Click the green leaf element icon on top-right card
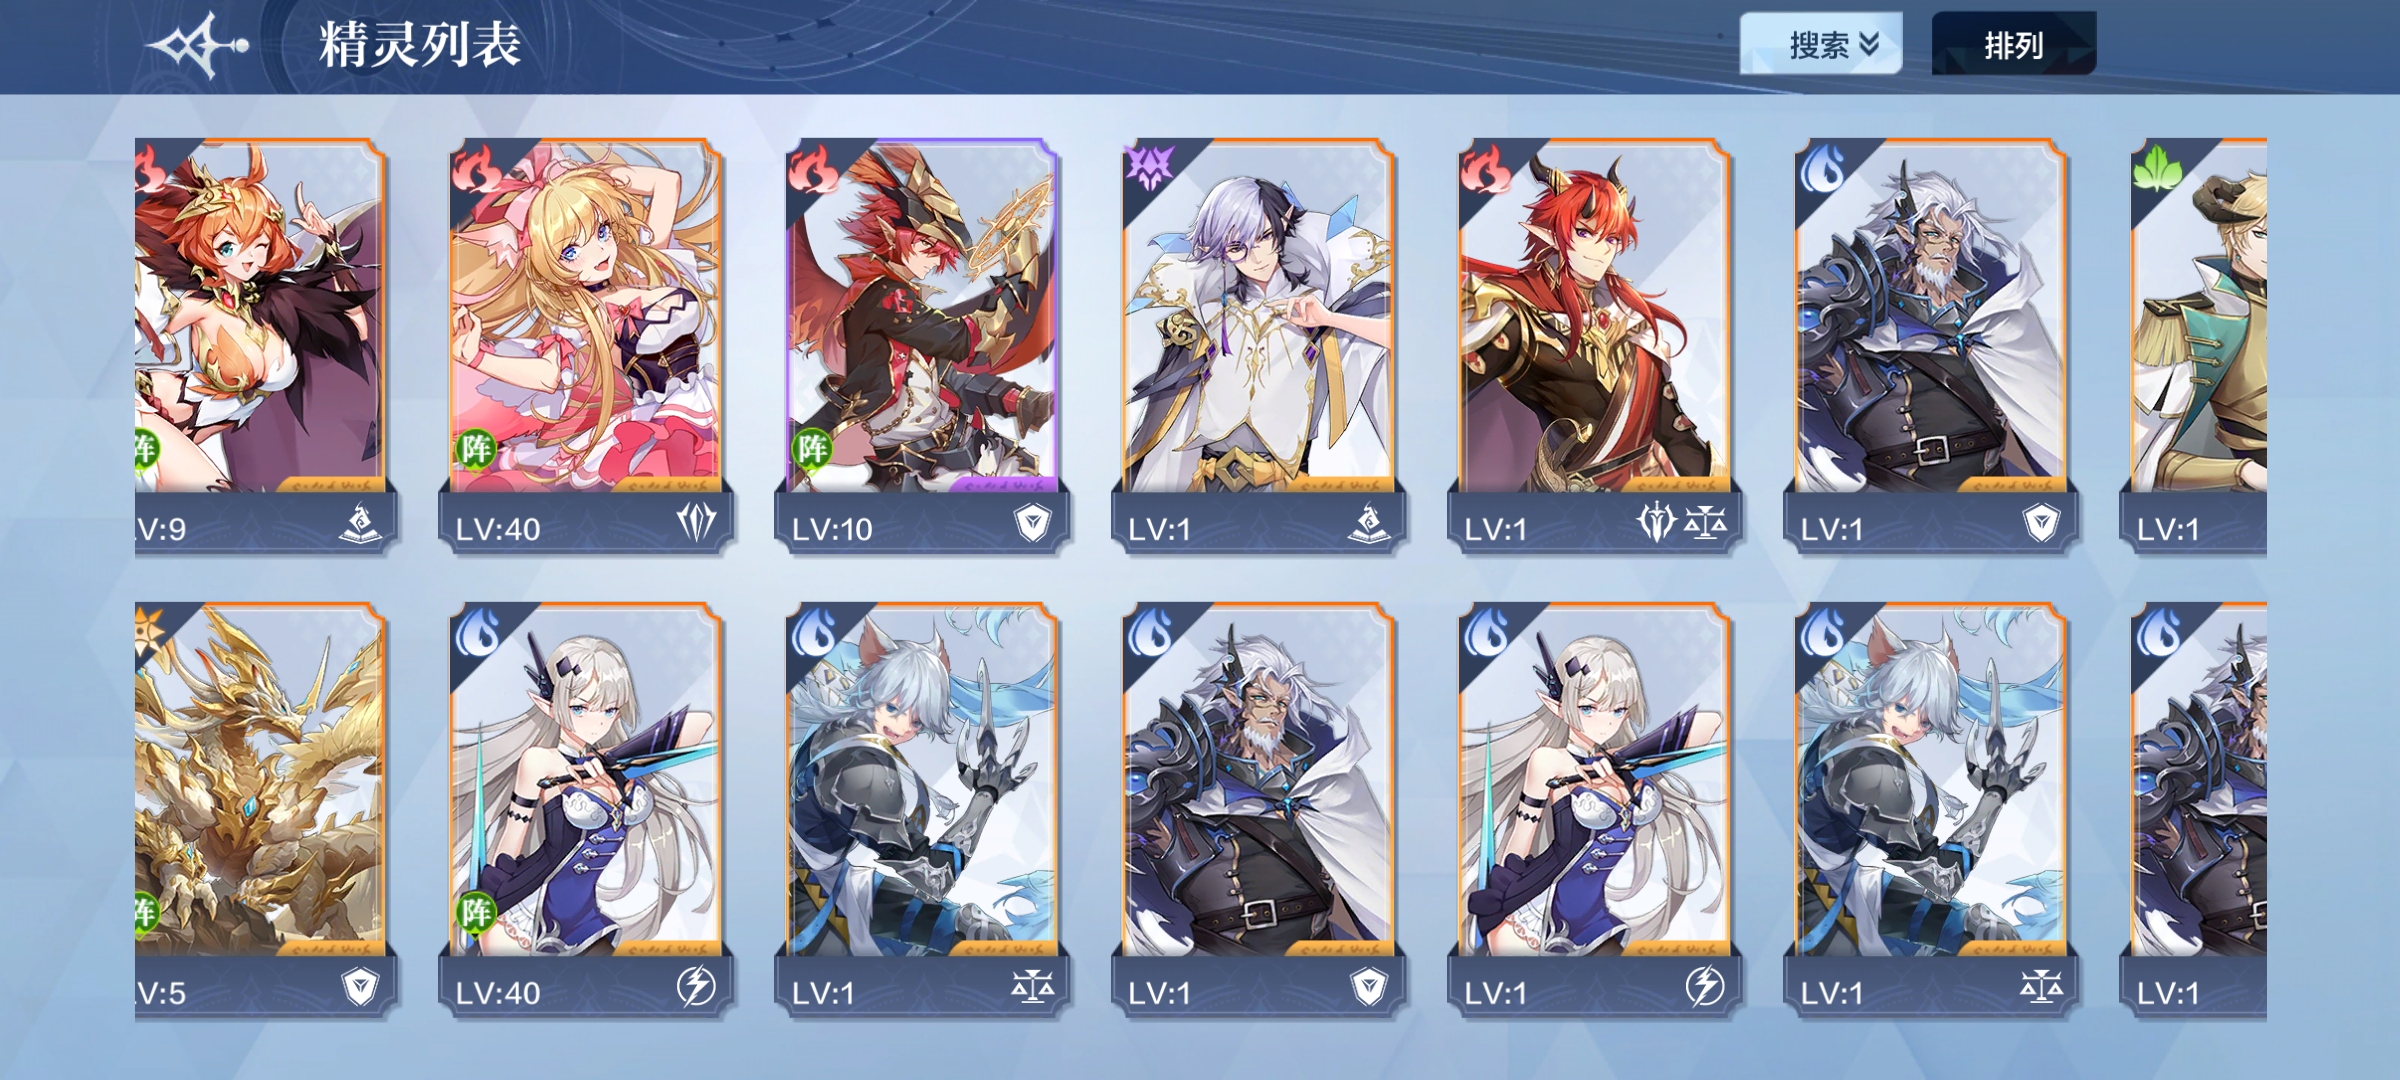 pos(2156,168)
